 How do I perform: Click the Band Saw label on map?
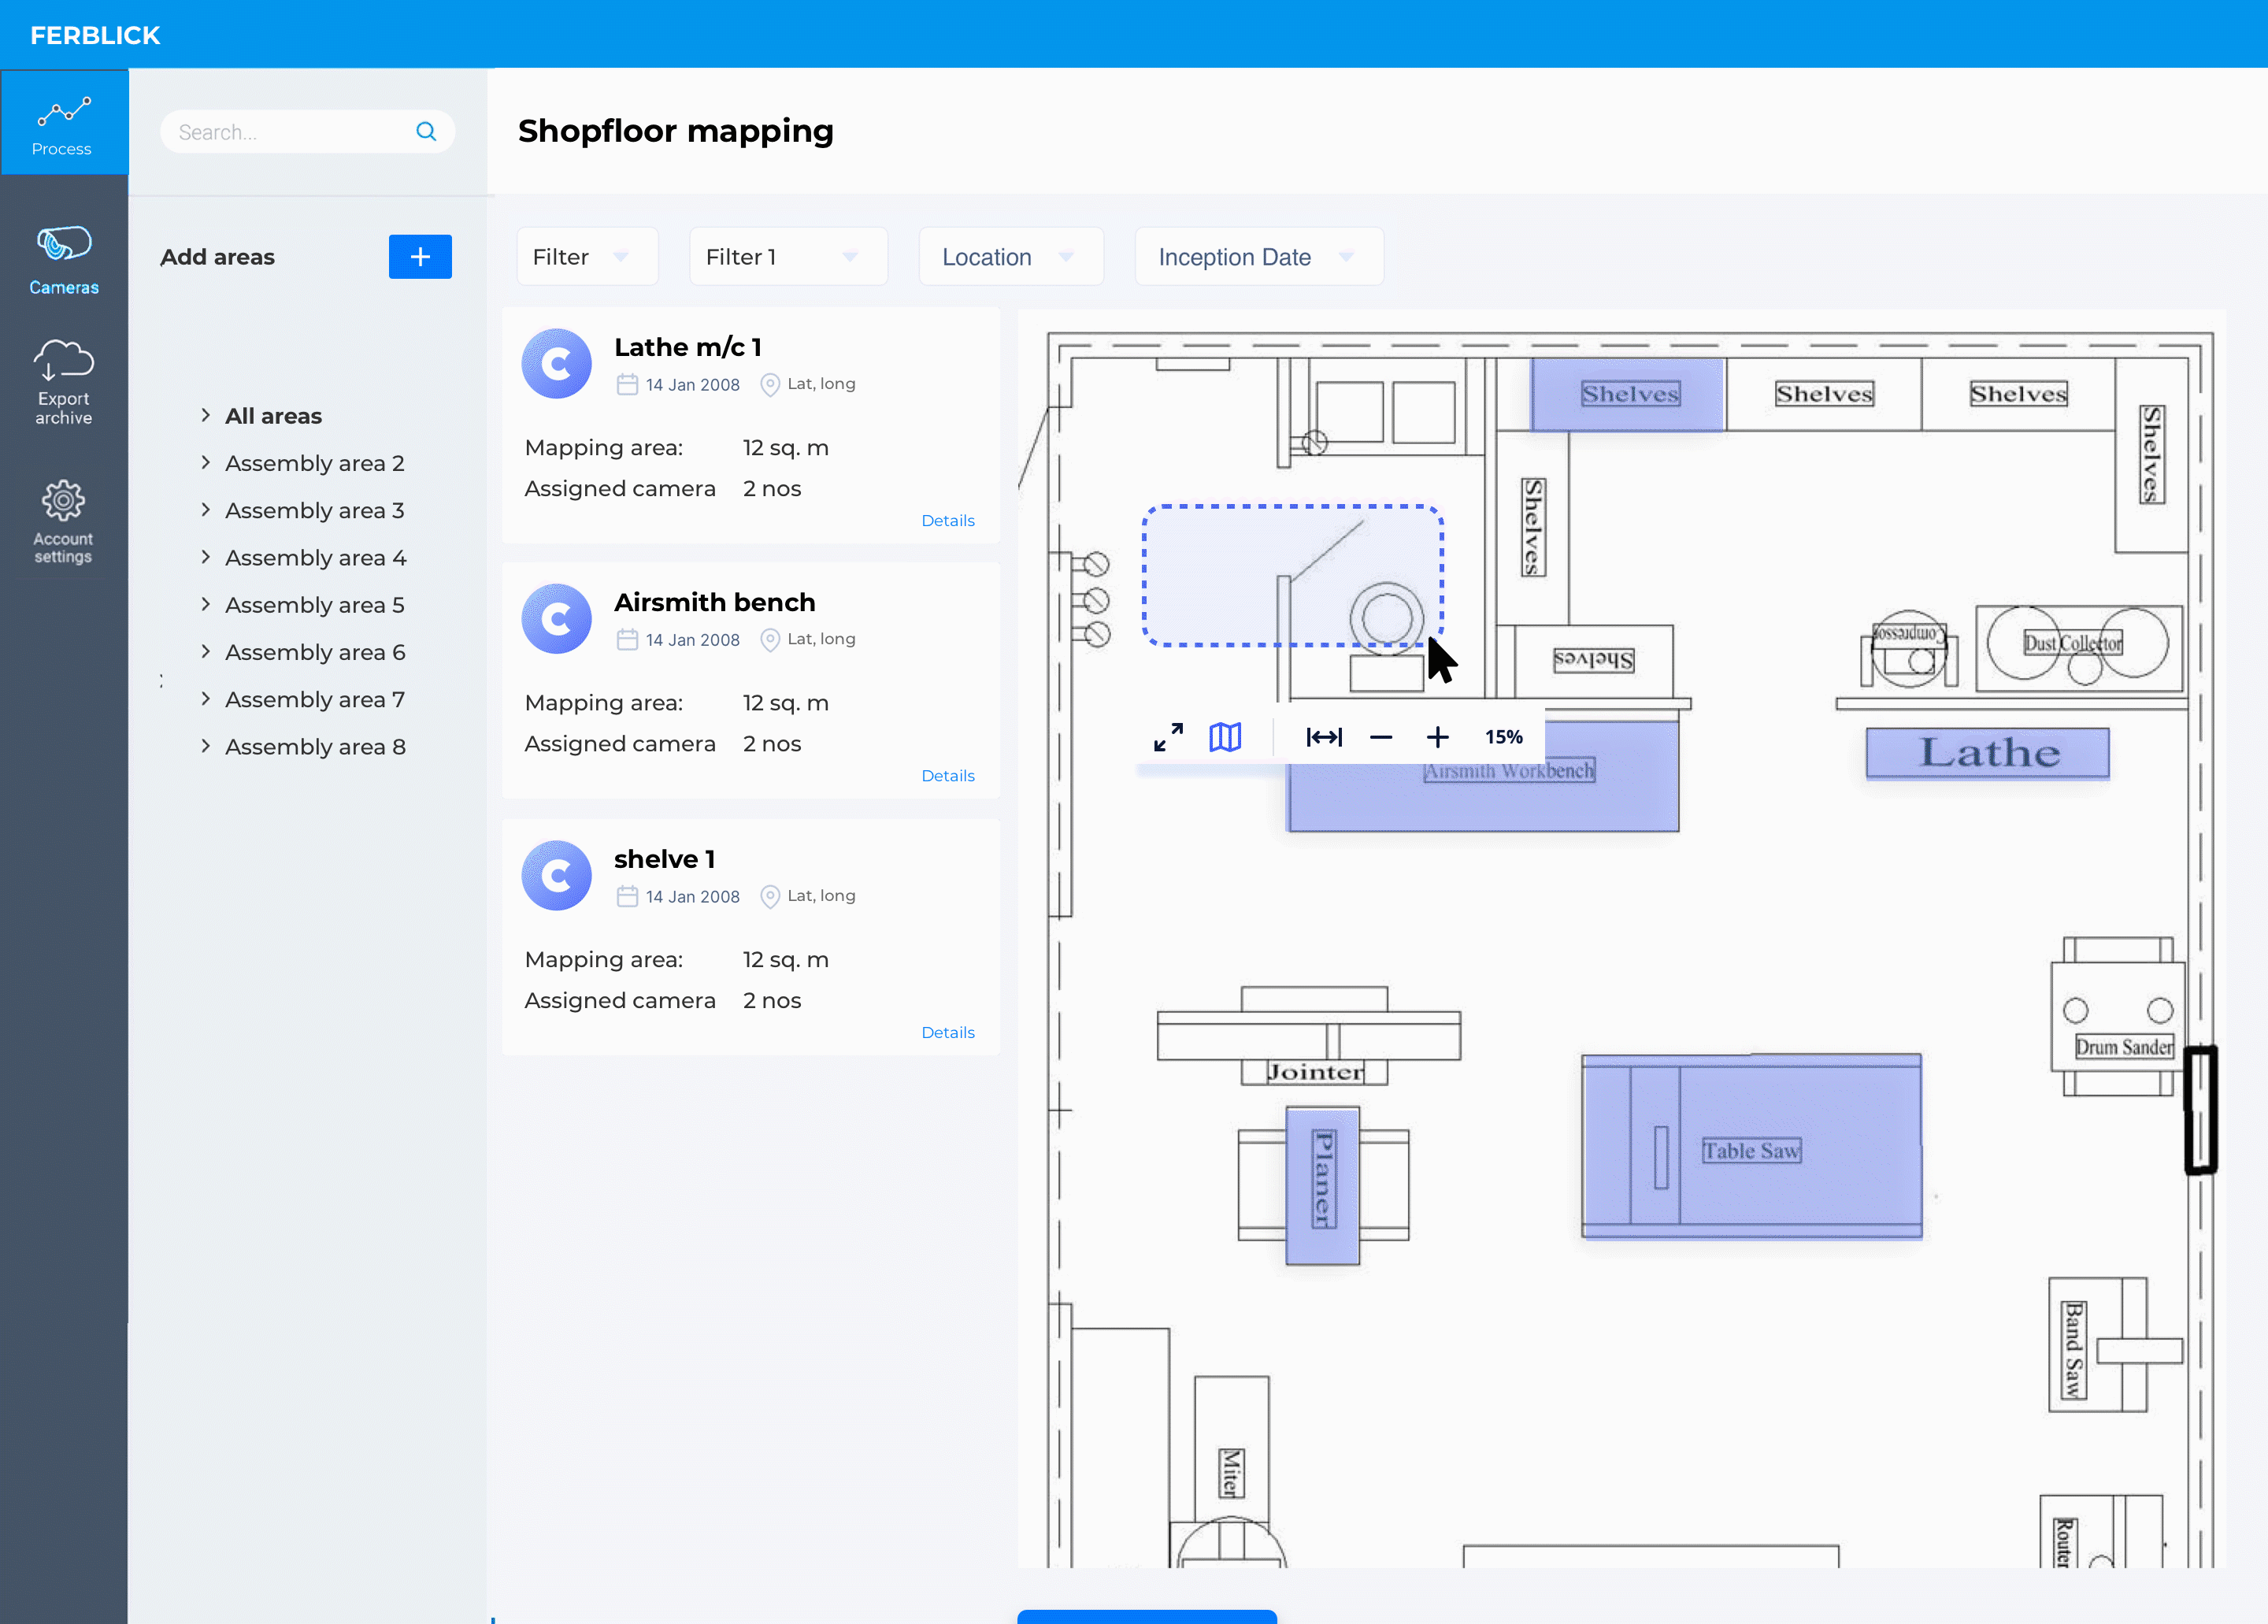click(x=2074, y=1349)
